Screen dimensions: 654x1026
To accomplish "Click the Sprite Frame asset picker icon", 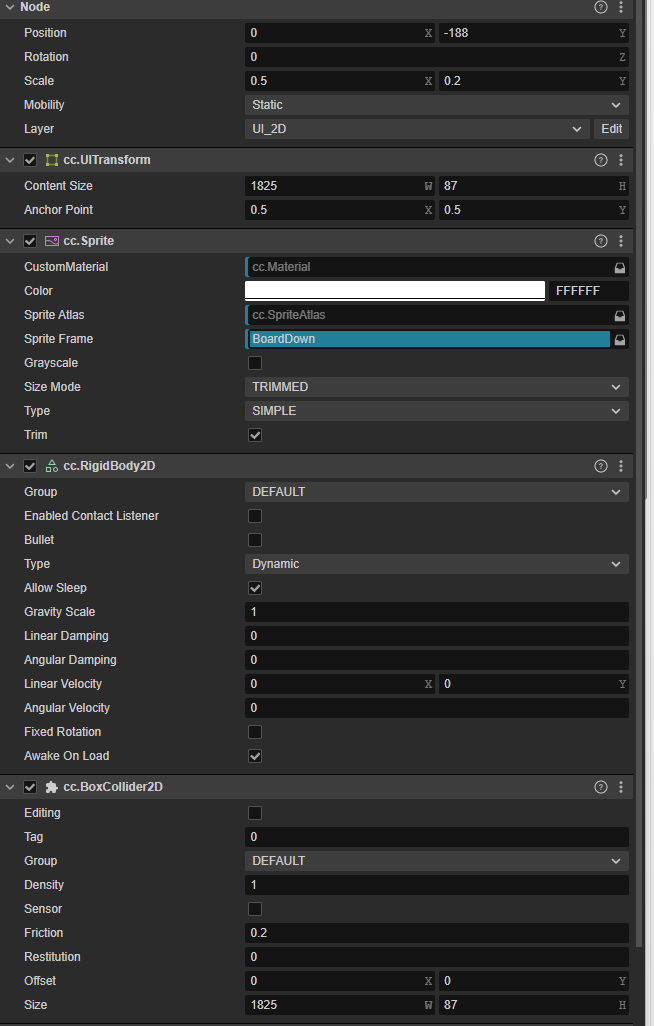I will (x=620, y=339).
